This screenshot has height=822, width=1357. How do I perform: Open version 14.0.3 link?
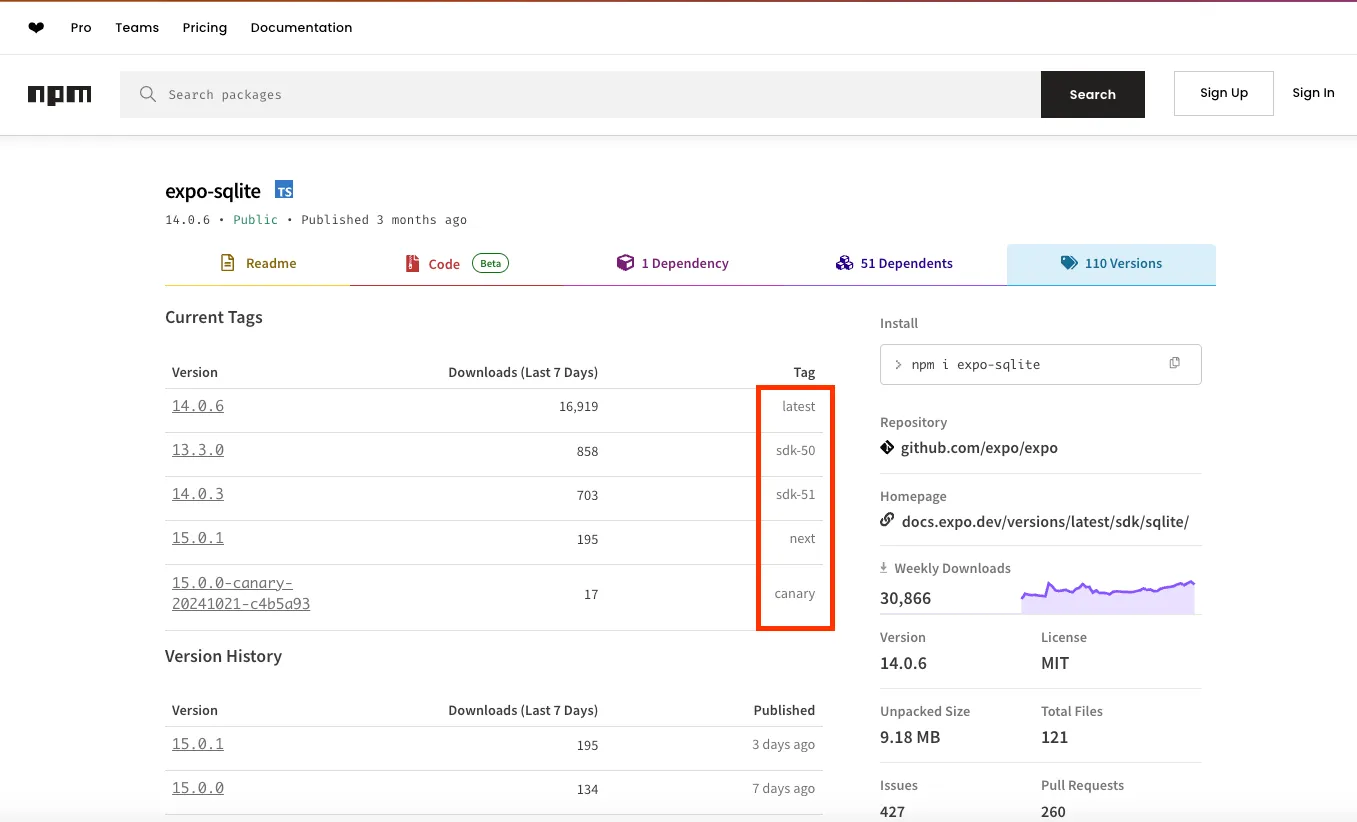tap(198, 494)
